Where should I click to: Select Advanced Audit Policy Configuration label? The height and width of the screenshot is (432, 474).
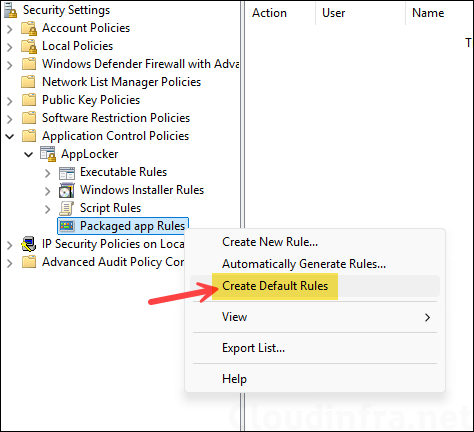tap(113, 262)
